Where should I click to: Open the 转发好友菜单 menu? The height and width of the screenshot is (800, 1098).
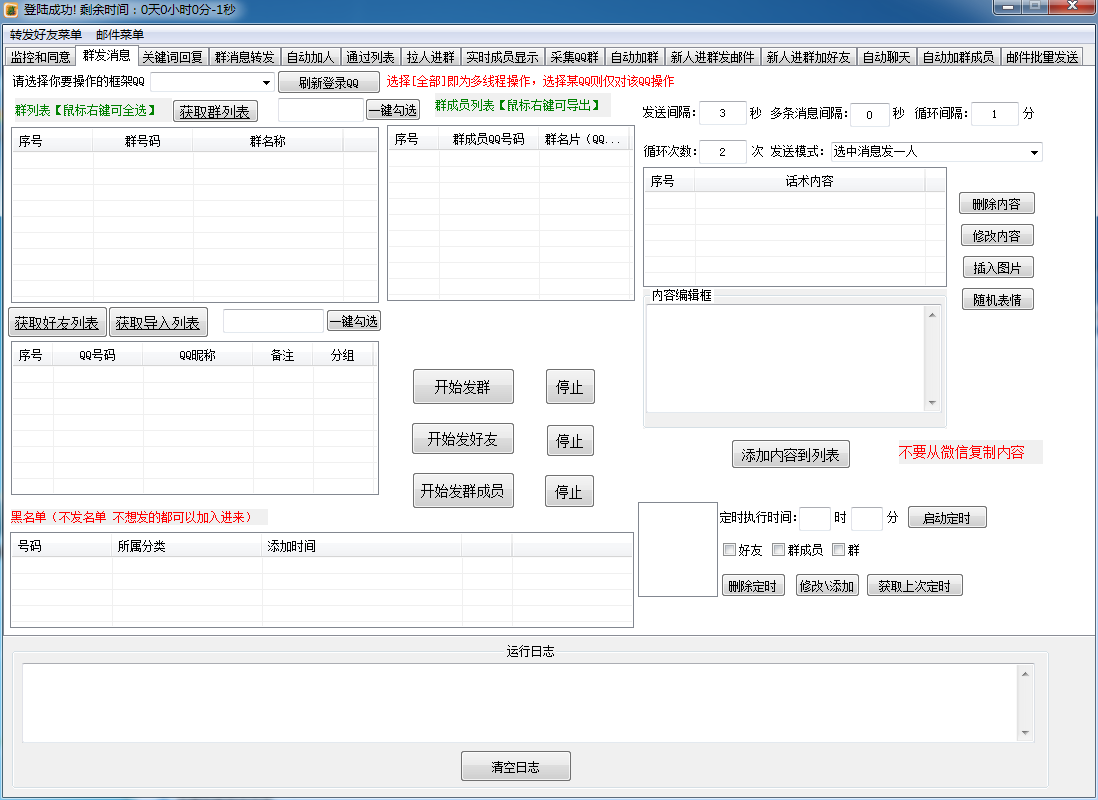click(x=46, y=34)
